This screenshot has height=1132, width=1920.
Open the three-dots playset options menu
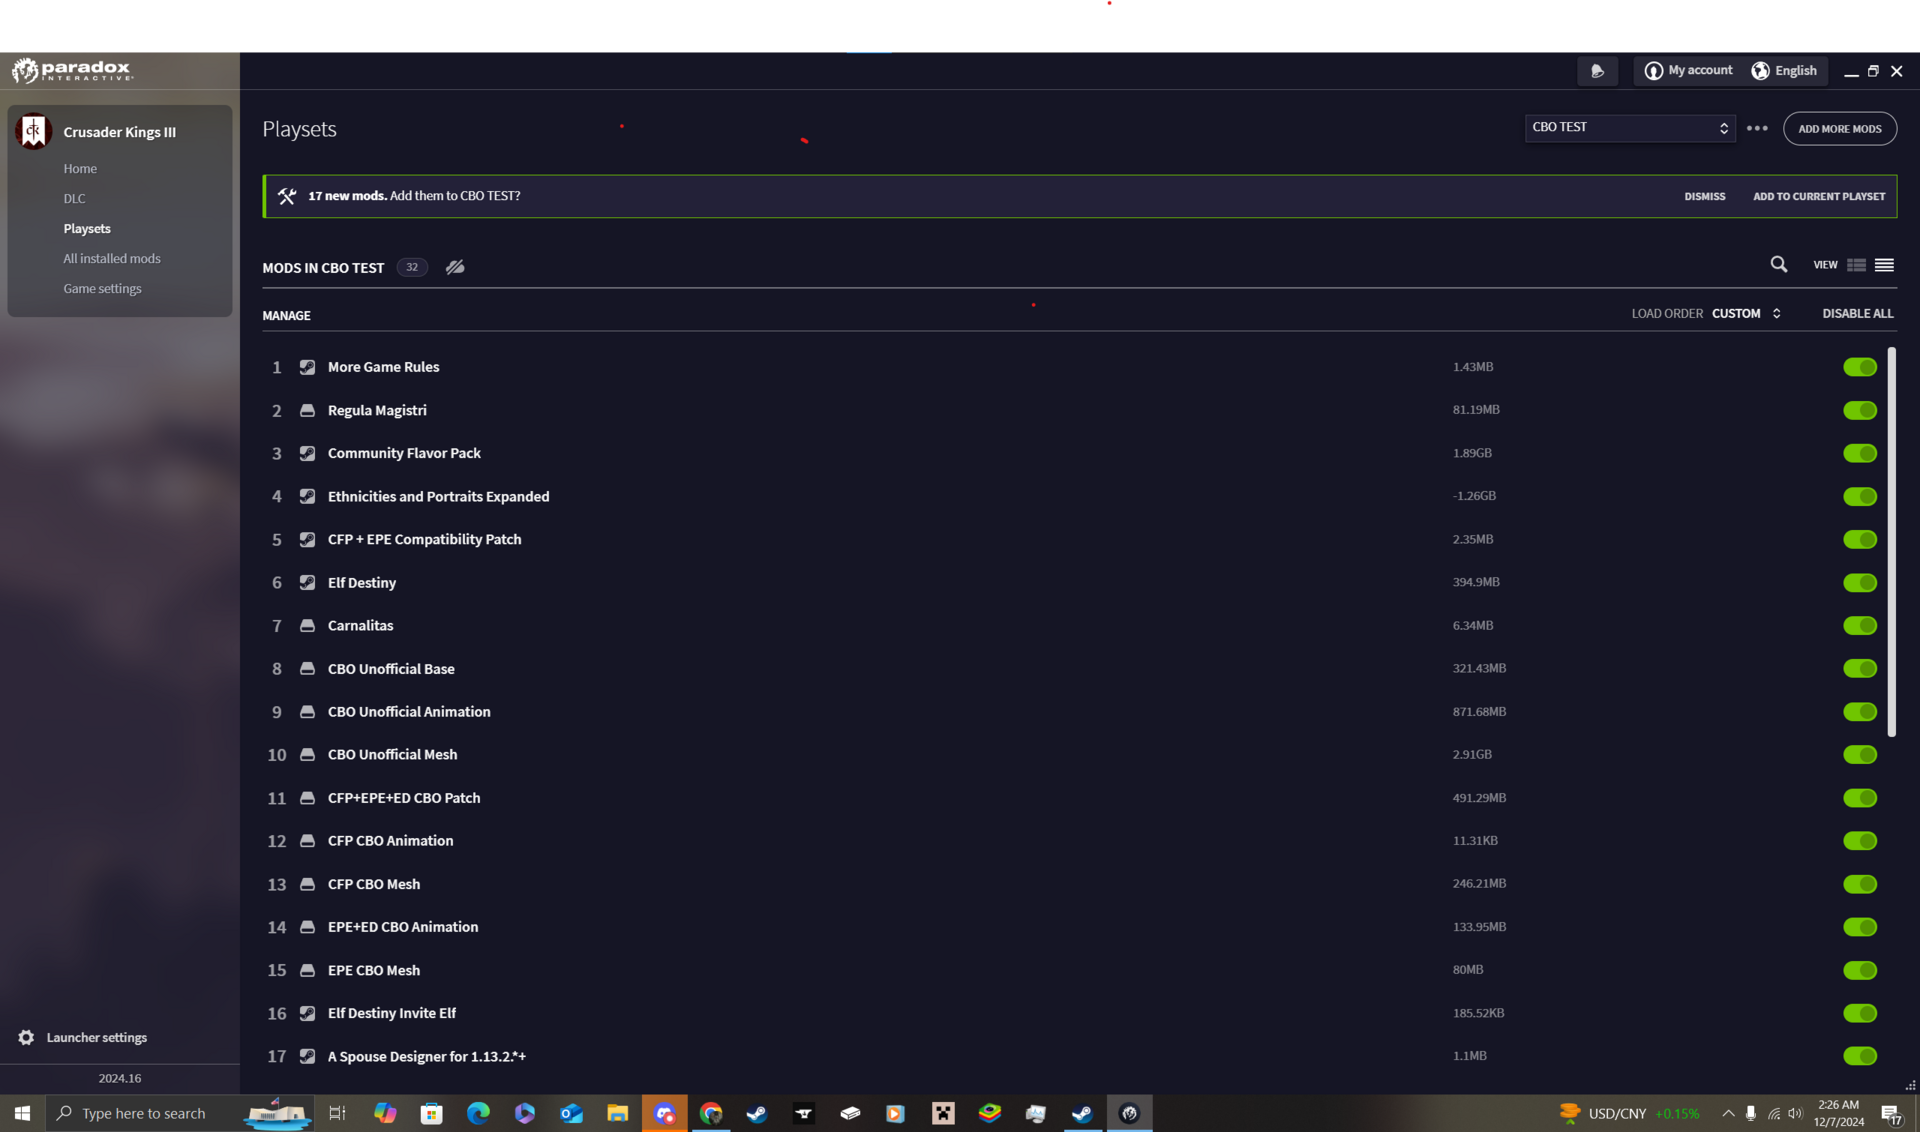pos(1757,129)
